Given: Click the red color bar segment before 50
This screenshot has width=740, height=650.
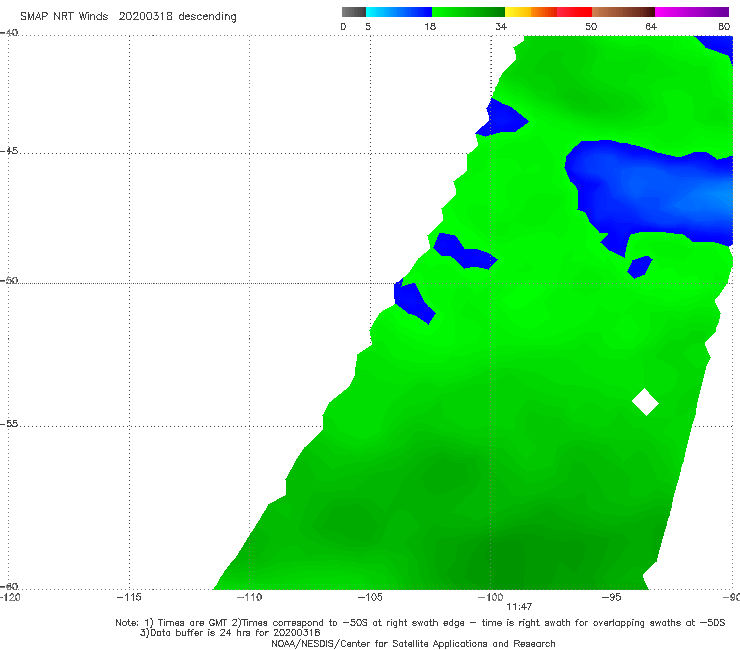Looking at the screenshot, I should pyautogui.click(x=574, y=12).
